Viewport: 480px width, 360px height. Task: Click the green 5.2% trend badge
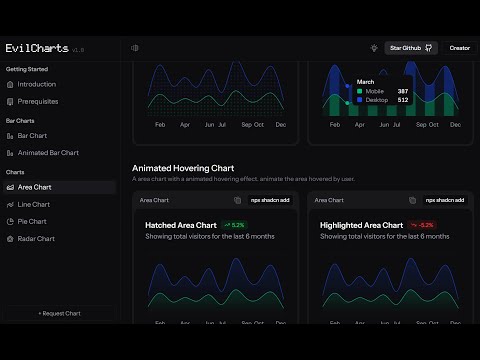tap(234, 225)
